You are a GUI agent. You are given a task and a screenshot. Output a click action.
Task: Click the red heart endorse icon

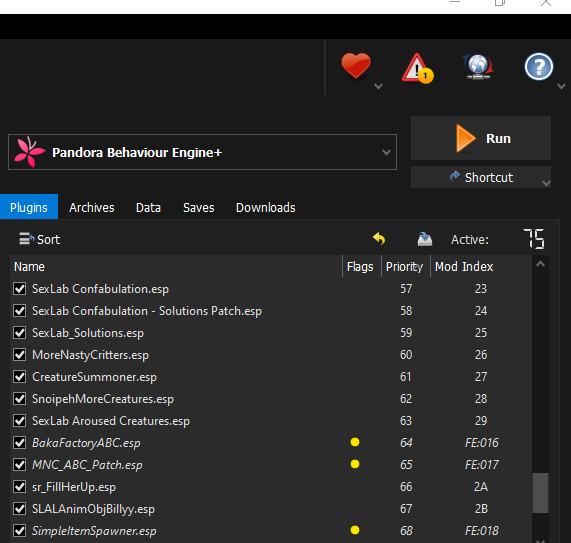click(356, 66)
